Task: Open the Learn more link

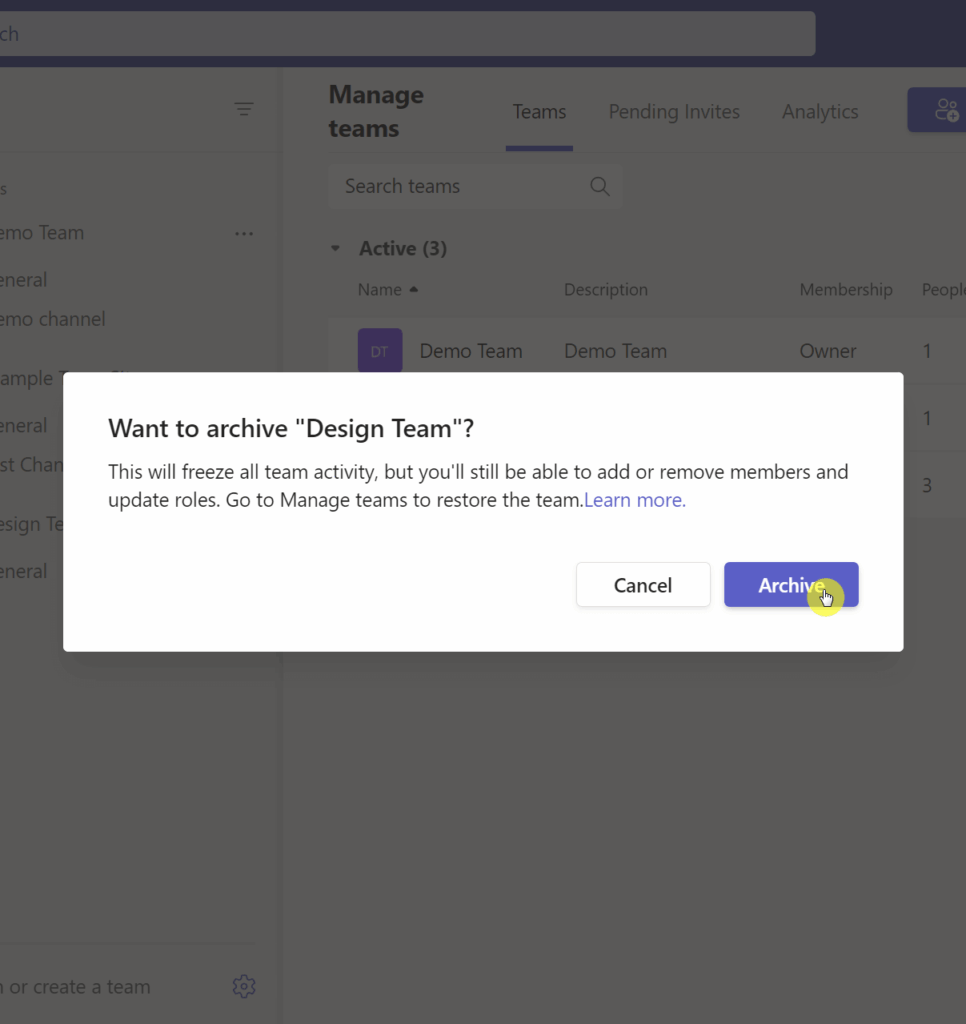Action: [x=635, y=500]
